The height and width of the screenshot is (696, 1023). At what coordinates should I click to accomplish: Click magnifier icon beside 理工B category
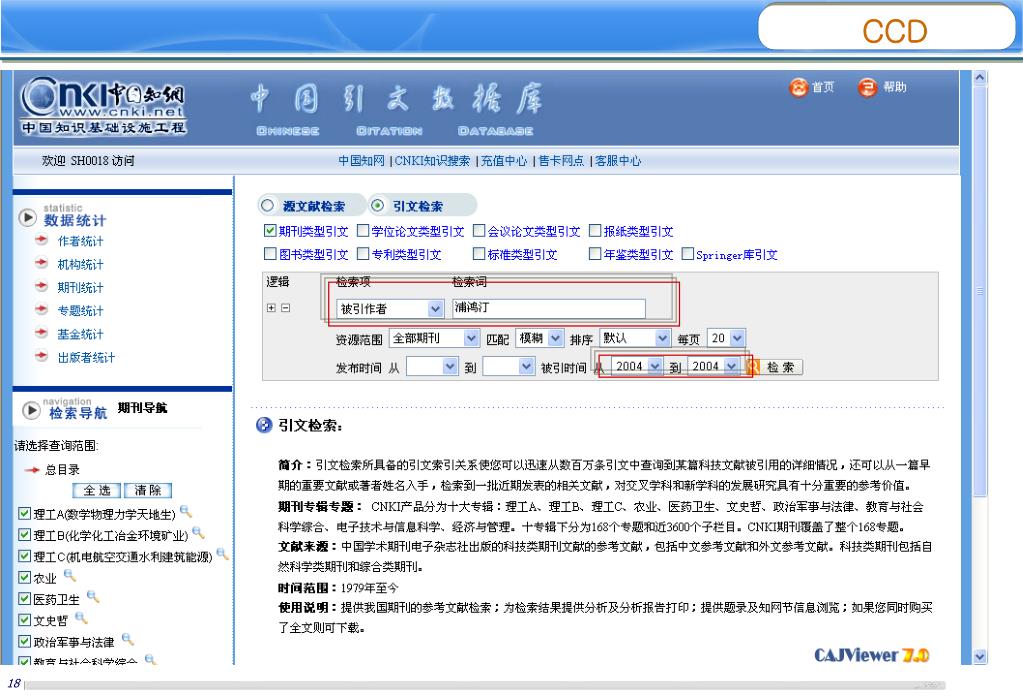(198, 532)
